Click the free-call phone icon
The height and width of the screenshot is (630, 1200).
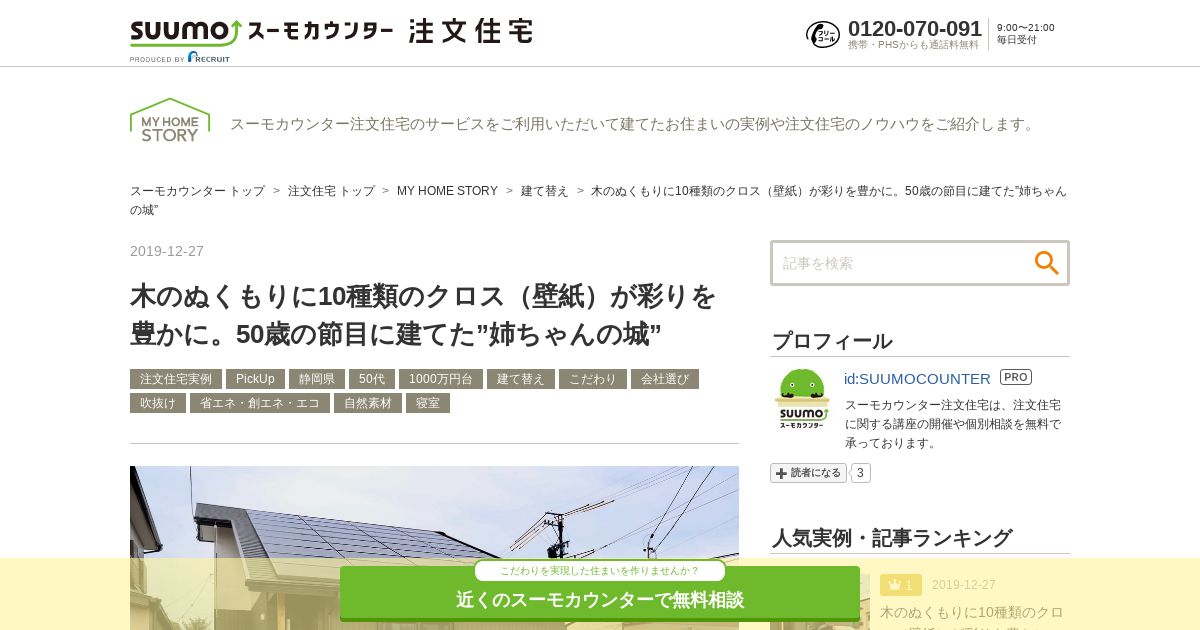[823, 34]
